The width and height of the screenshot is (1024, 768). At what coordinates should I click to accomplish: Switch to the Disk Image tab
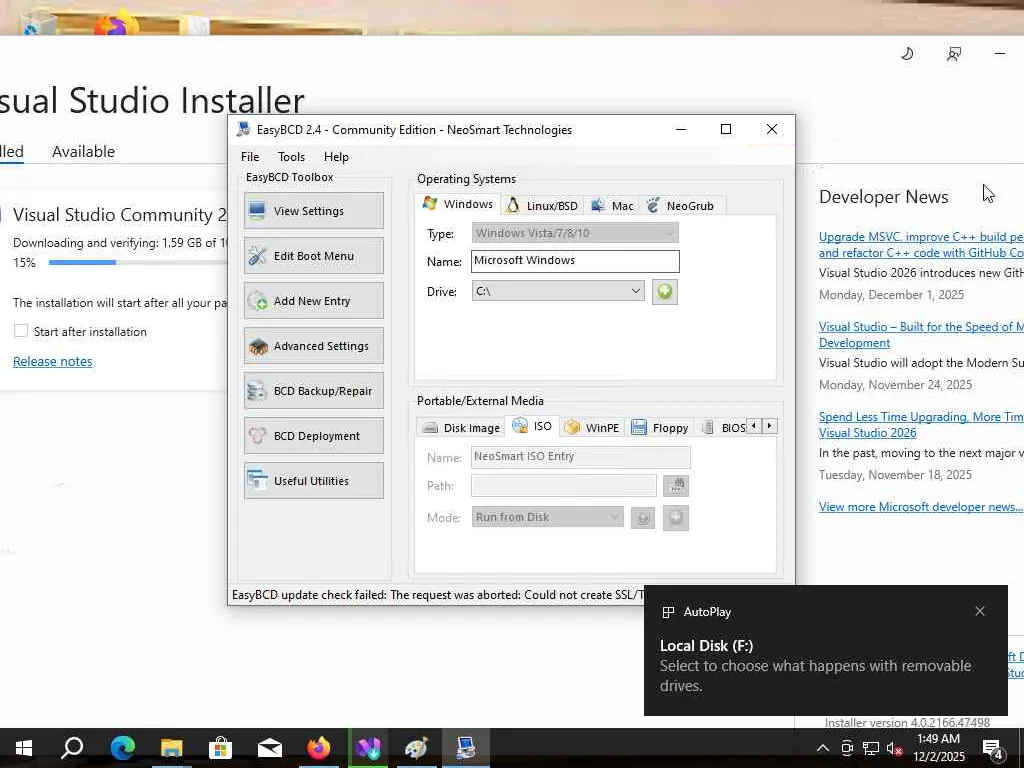pos(461,428)
